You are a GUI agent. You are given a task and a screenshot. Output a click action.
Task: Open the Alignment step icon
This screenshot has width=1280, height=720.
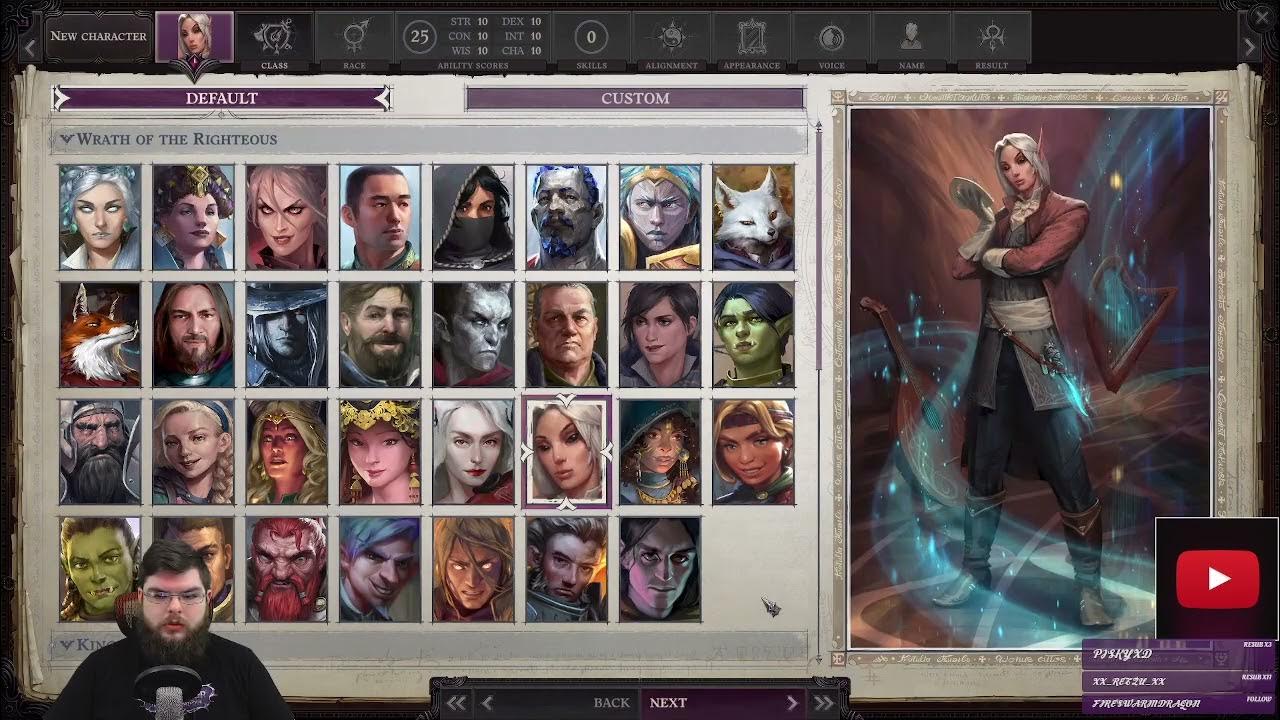671,41
